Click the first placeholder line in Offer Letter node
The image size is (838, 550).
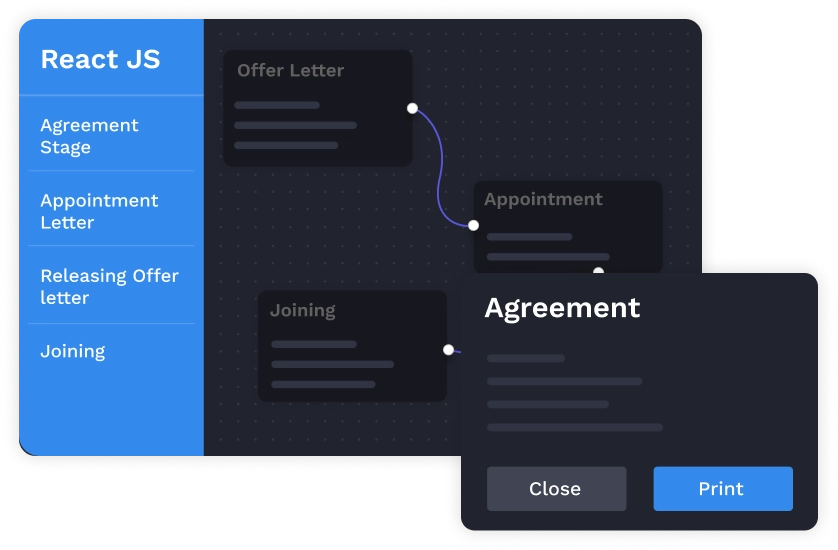(277, 105)
